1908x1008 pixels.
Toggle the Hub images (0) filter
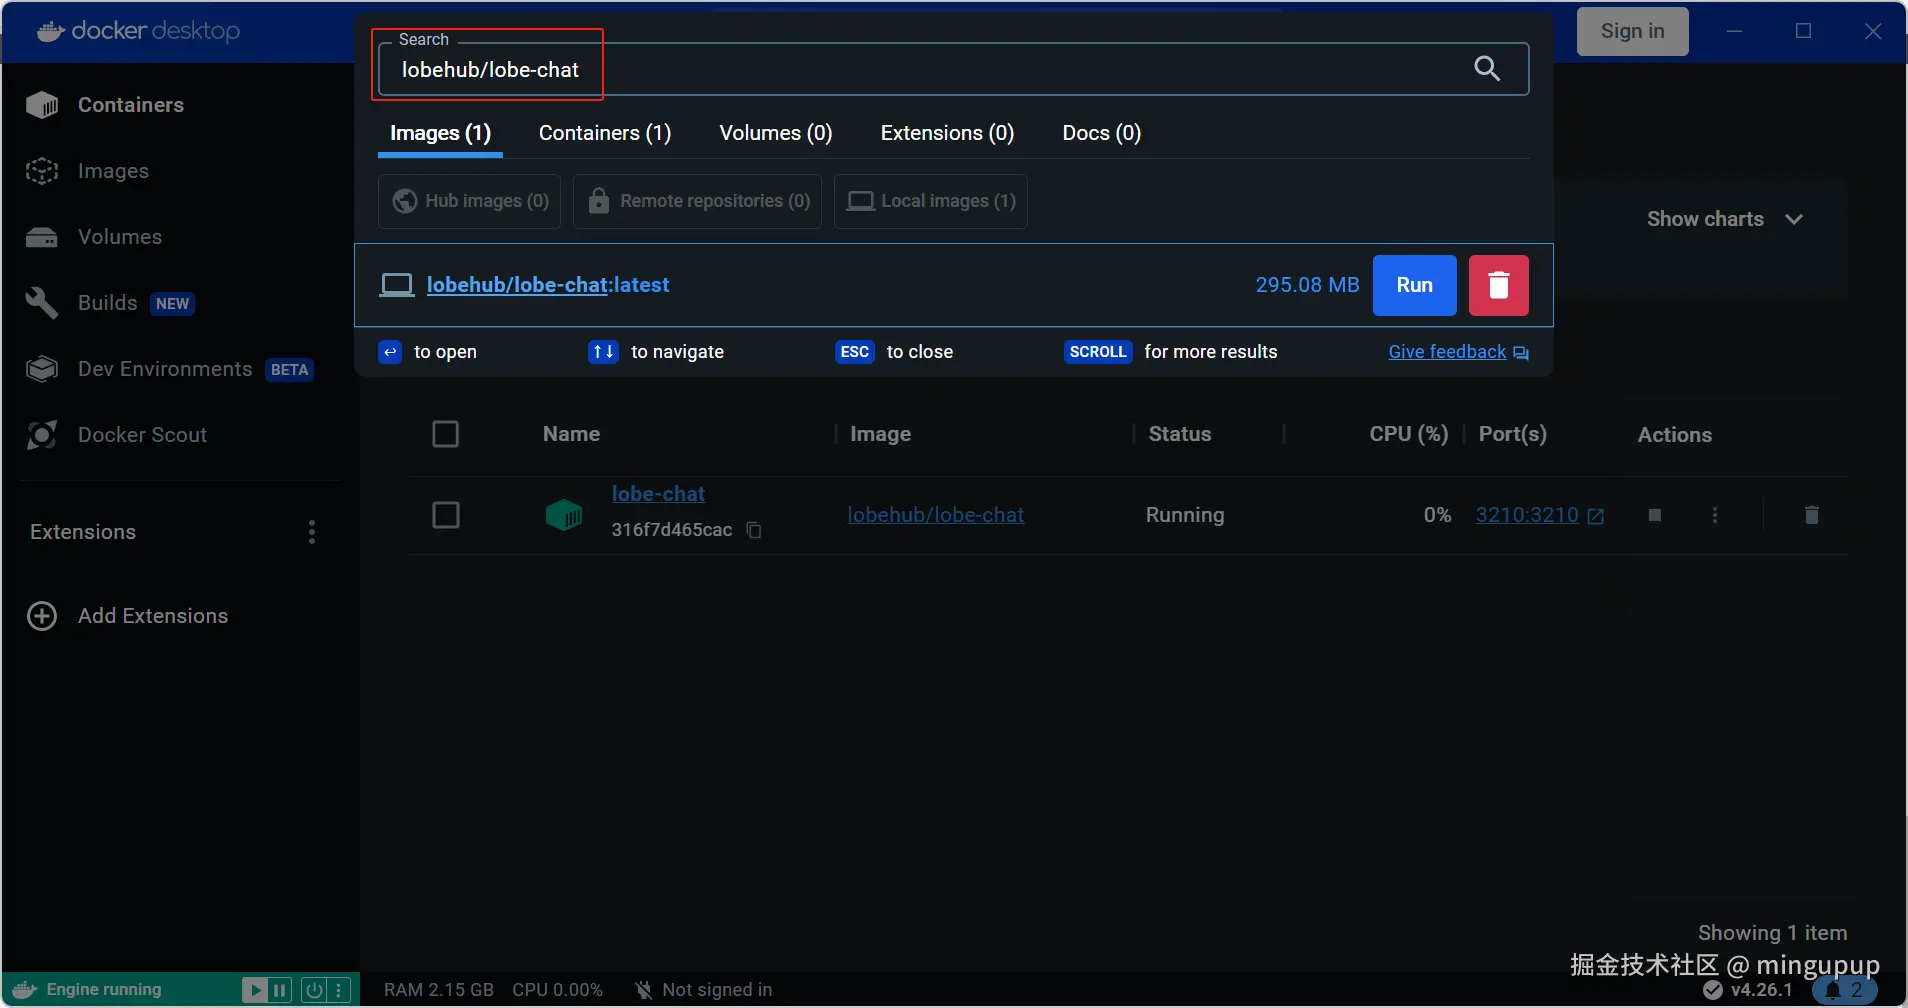pyautogui.click(x=470, y=201)
